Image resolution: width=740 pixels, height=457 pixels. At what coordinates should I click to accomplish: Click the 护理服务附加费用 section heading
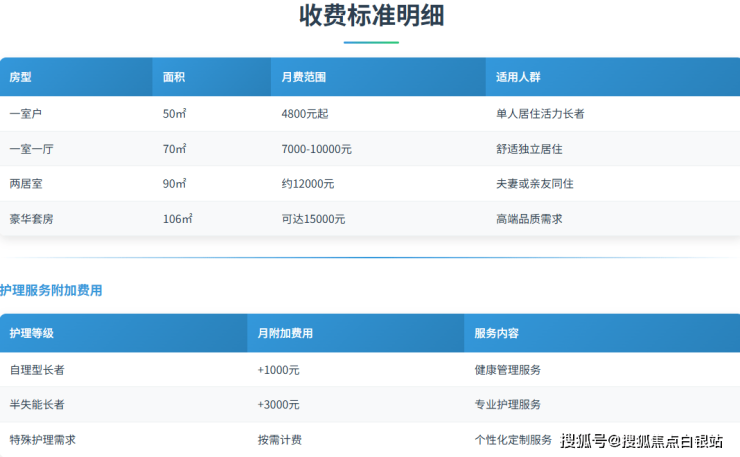coord(51,291)
